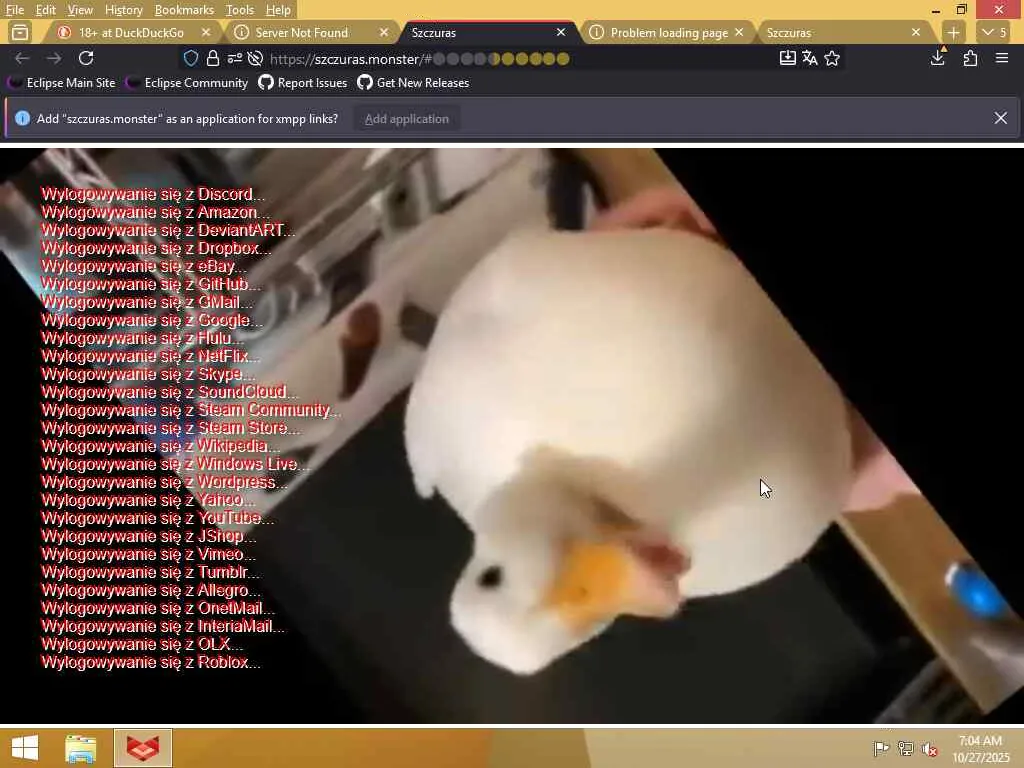The height and width of the screenshot is (768, 1024).
Task: Go back using the back arrow
Action: point(22,59)
